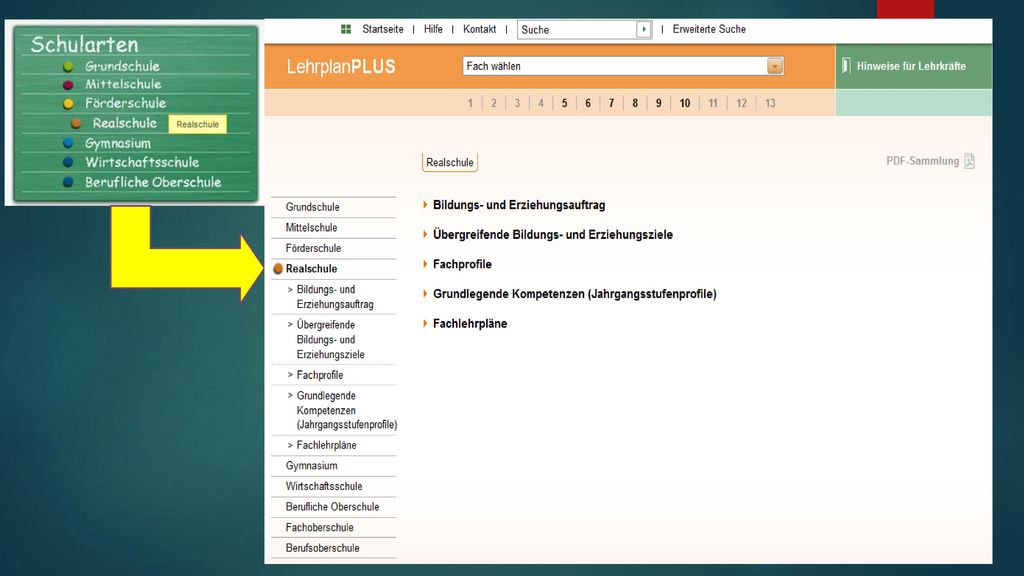Open the Fach wählen dropdown arrow
The image size is (1024, 576).
[x=775, y=66]
